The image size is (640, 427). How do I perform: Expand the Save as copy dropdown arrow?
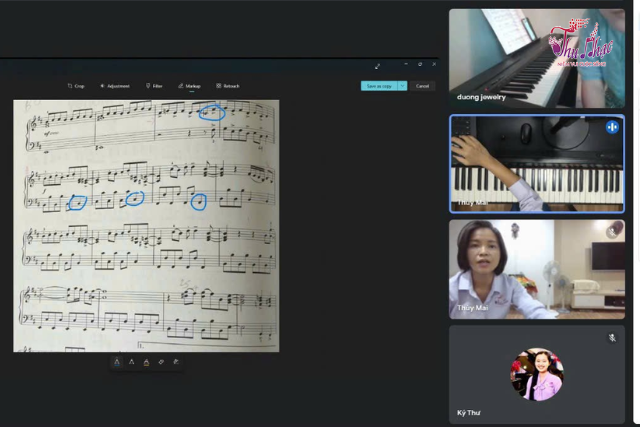(402, 86)
